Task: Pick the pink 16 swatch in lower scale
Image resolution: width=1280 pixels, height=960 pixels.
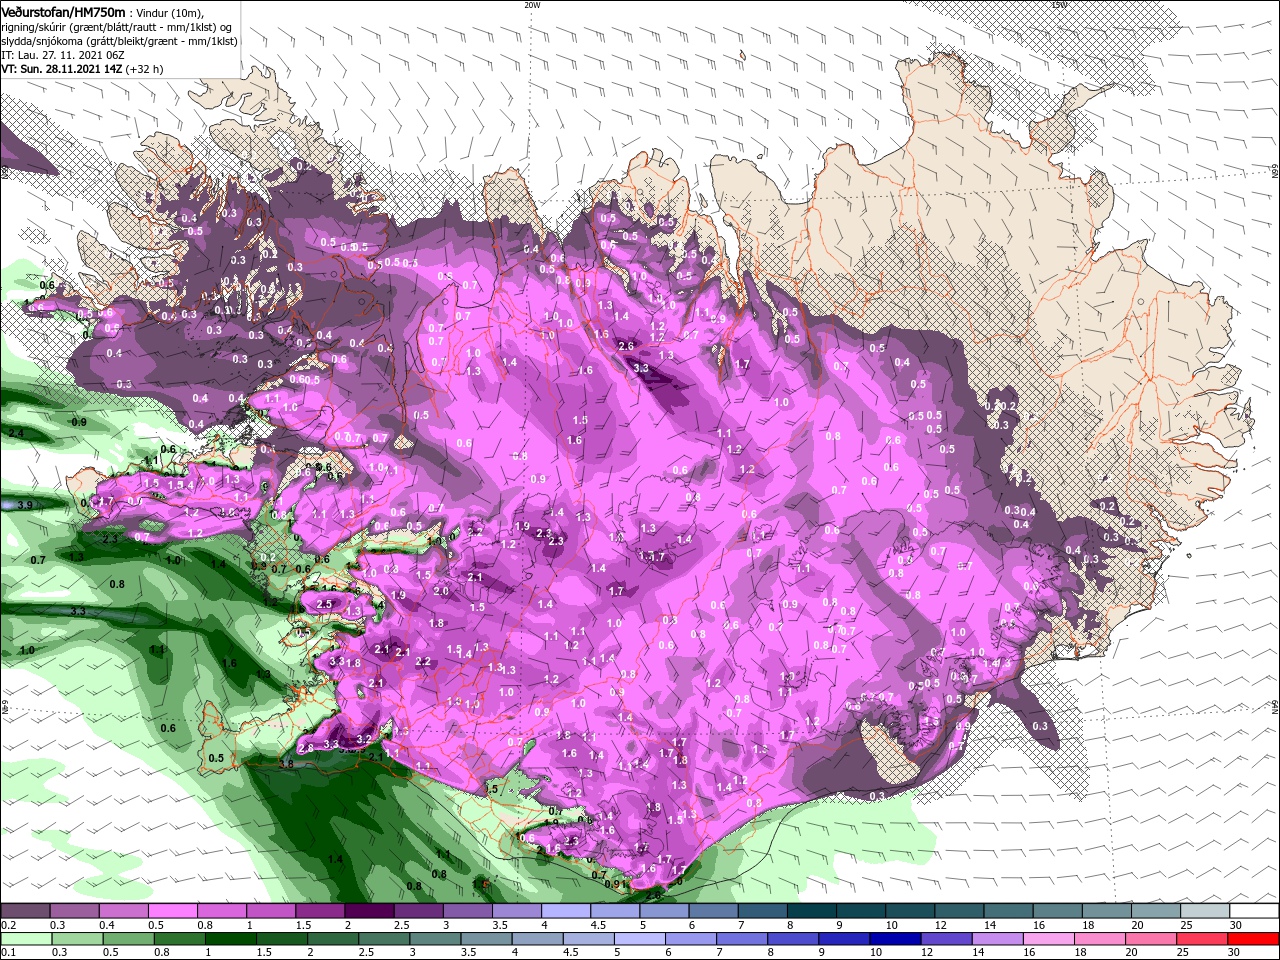Action: pos(1050,939)
